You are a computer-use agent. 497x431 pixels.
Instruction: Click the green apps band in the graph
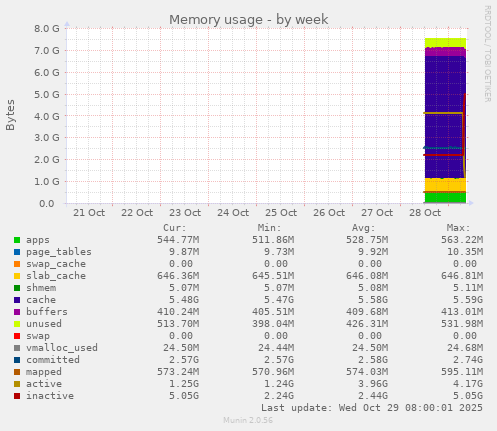click(x=445, y=198)
